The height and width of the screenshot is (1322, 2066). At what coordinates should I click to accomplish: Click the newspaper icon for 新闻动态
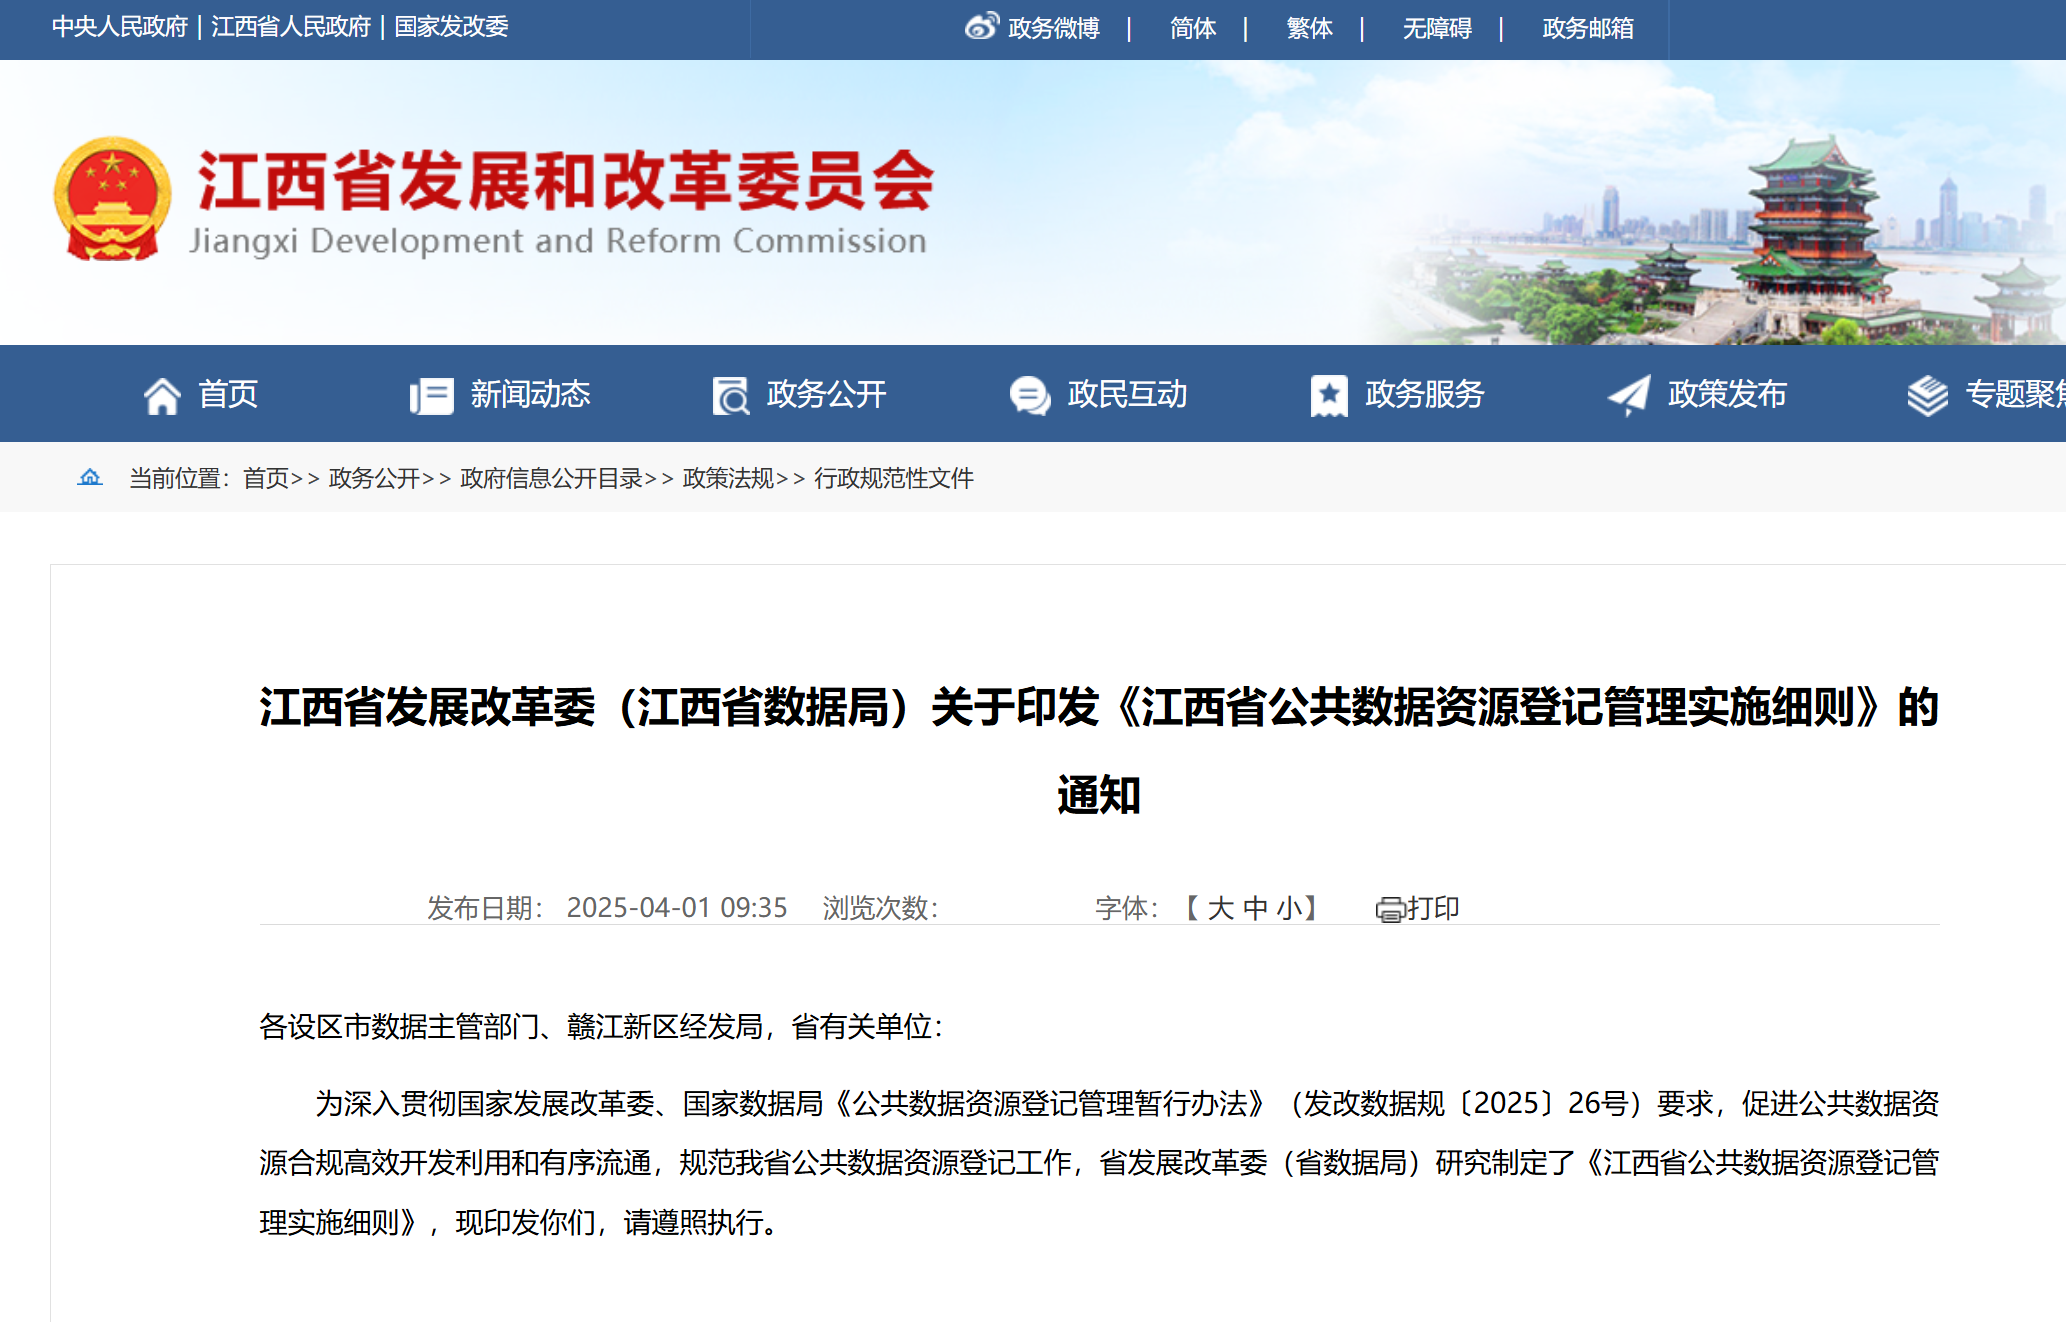431,395
